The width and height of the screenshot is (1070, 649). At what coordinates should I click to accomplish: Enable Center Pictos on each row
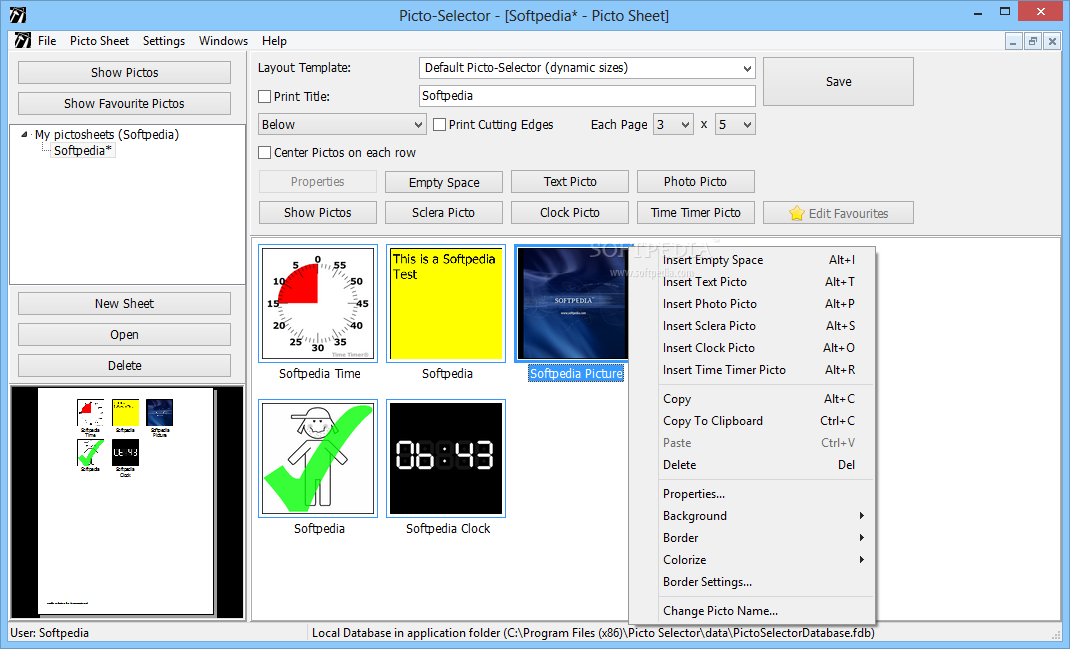pos(265,152)
